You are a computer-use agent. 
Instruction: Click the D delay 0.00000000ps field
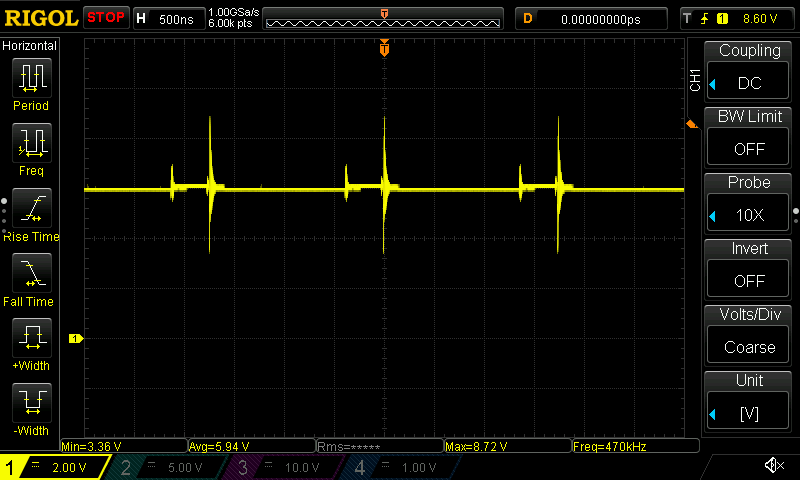pyautogui.click(x=591, y=19)
